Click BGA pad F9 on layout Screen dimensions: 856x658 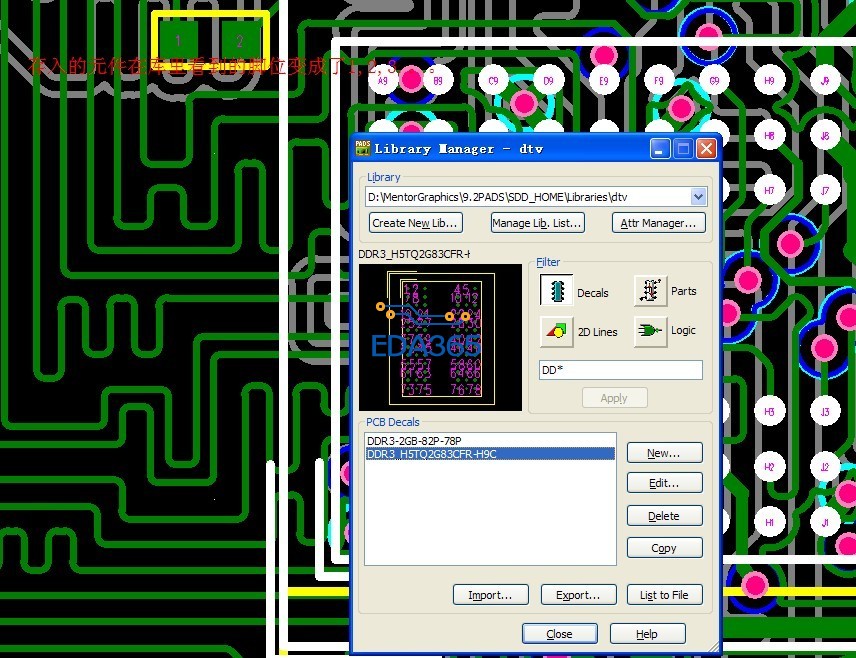point(659,81)
